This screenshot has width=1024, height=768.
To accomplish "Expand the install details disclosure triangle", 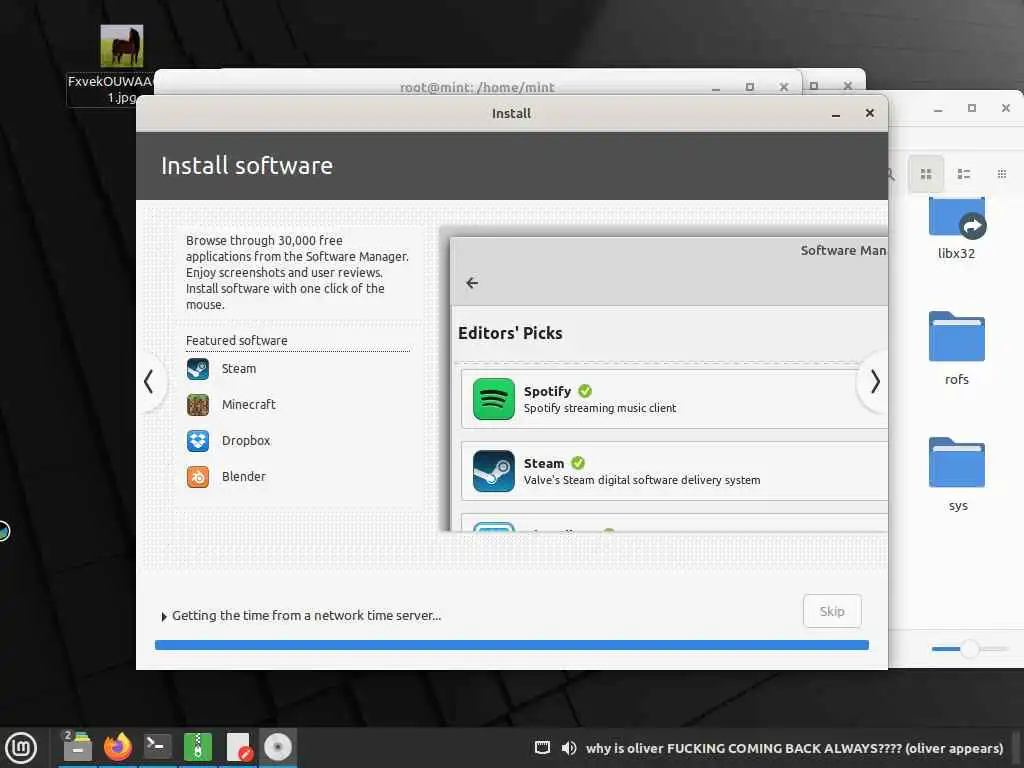I will (163, 616).
